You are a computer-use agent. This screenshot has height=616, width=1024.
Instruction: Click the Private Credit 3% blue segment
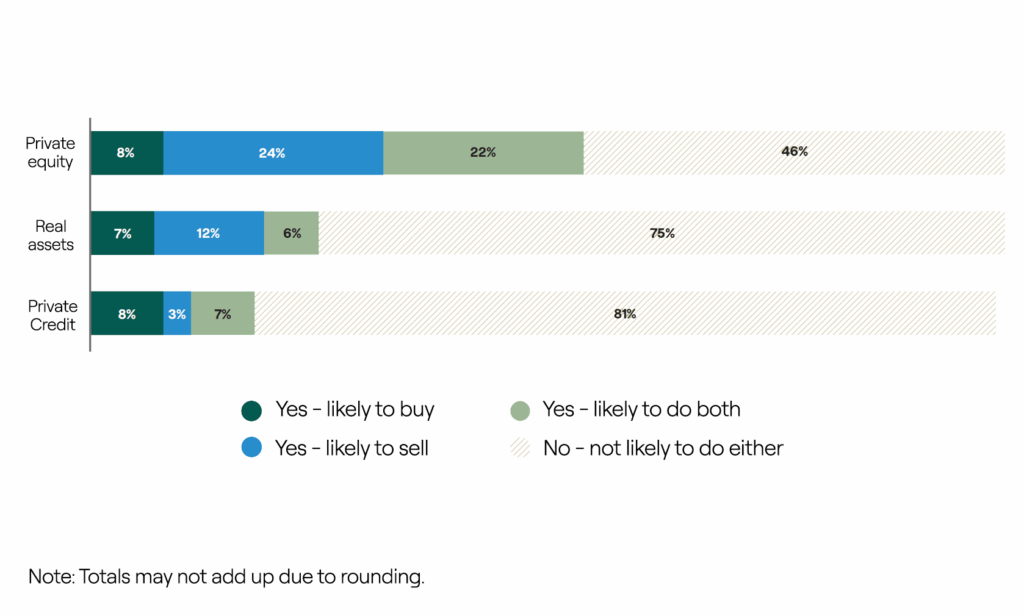click(x=177, y=314)
